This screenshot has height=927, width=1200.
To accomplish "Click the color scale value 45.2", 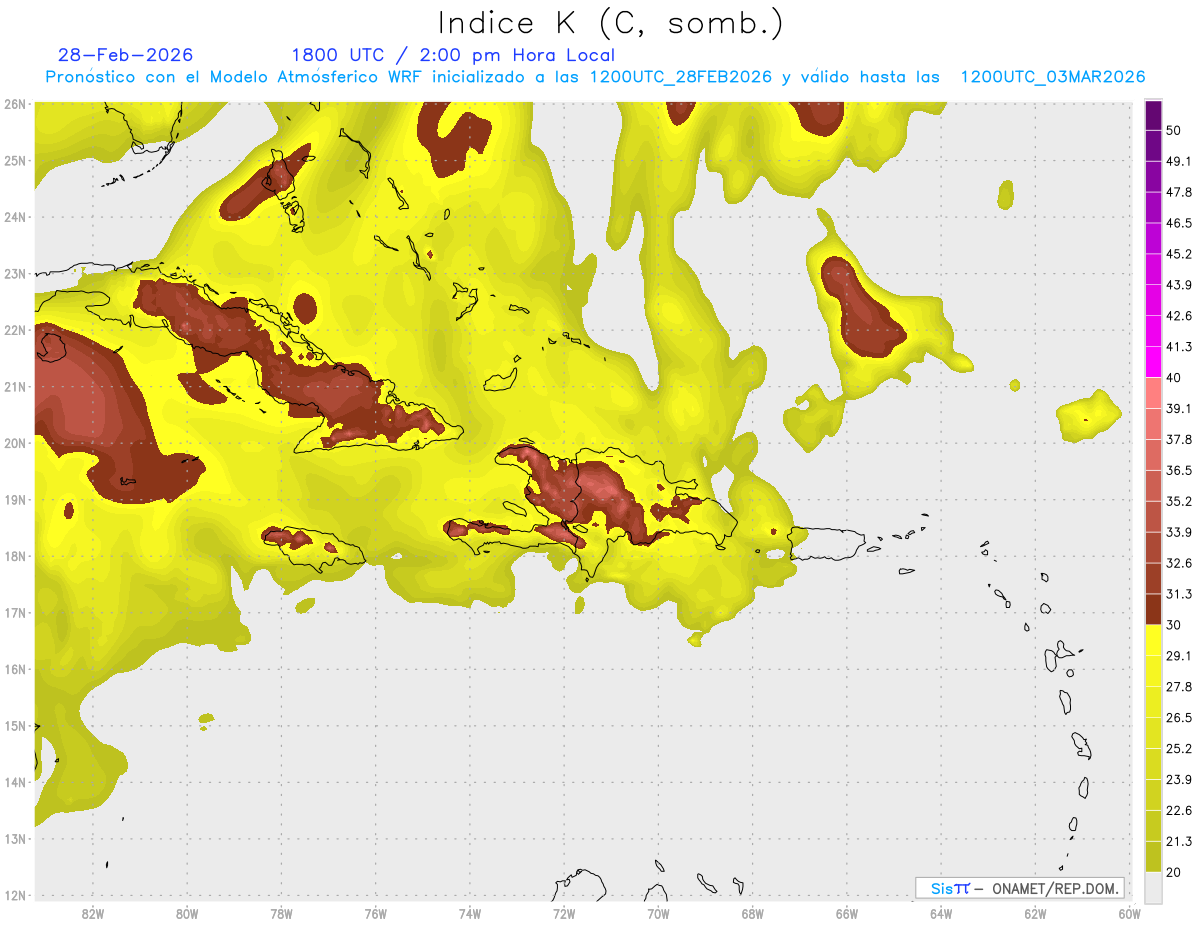I will [1178, 255].
